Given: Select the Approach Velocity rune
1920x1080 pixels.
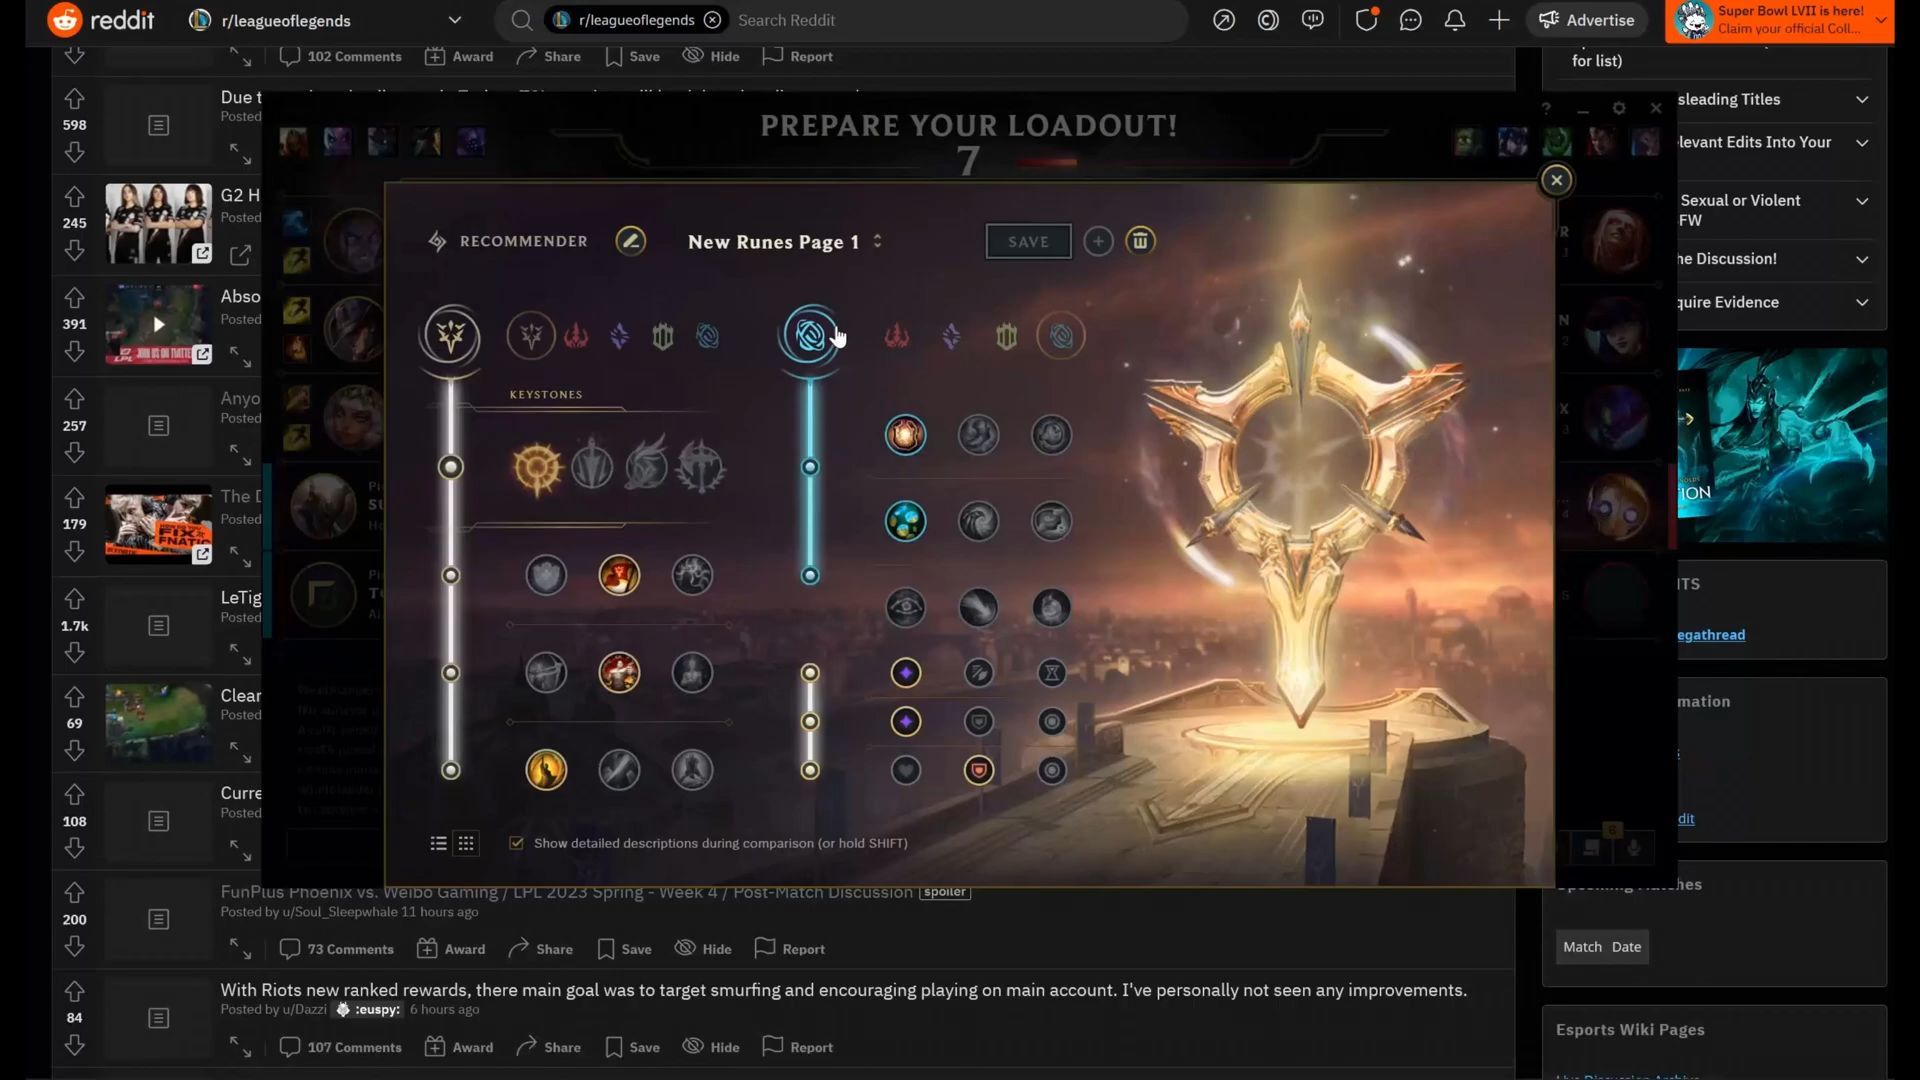Looking at the screenshot, I should (979, 607).
